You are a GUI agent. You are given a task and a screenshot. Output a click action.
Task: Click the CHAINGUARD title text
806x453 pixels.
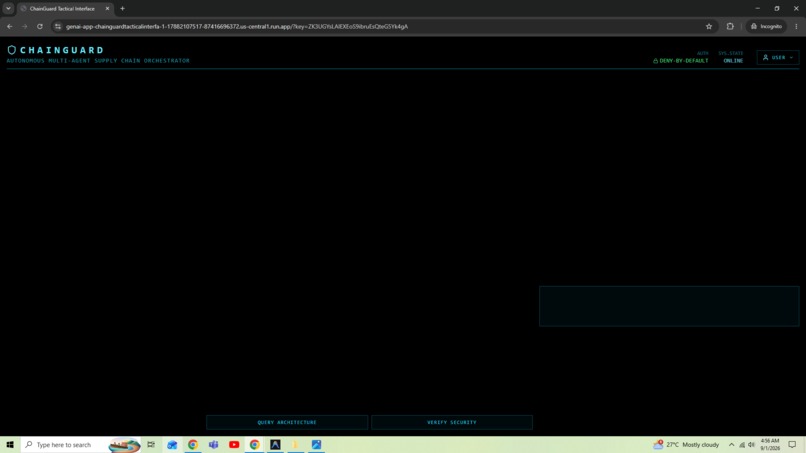[62, 50]
